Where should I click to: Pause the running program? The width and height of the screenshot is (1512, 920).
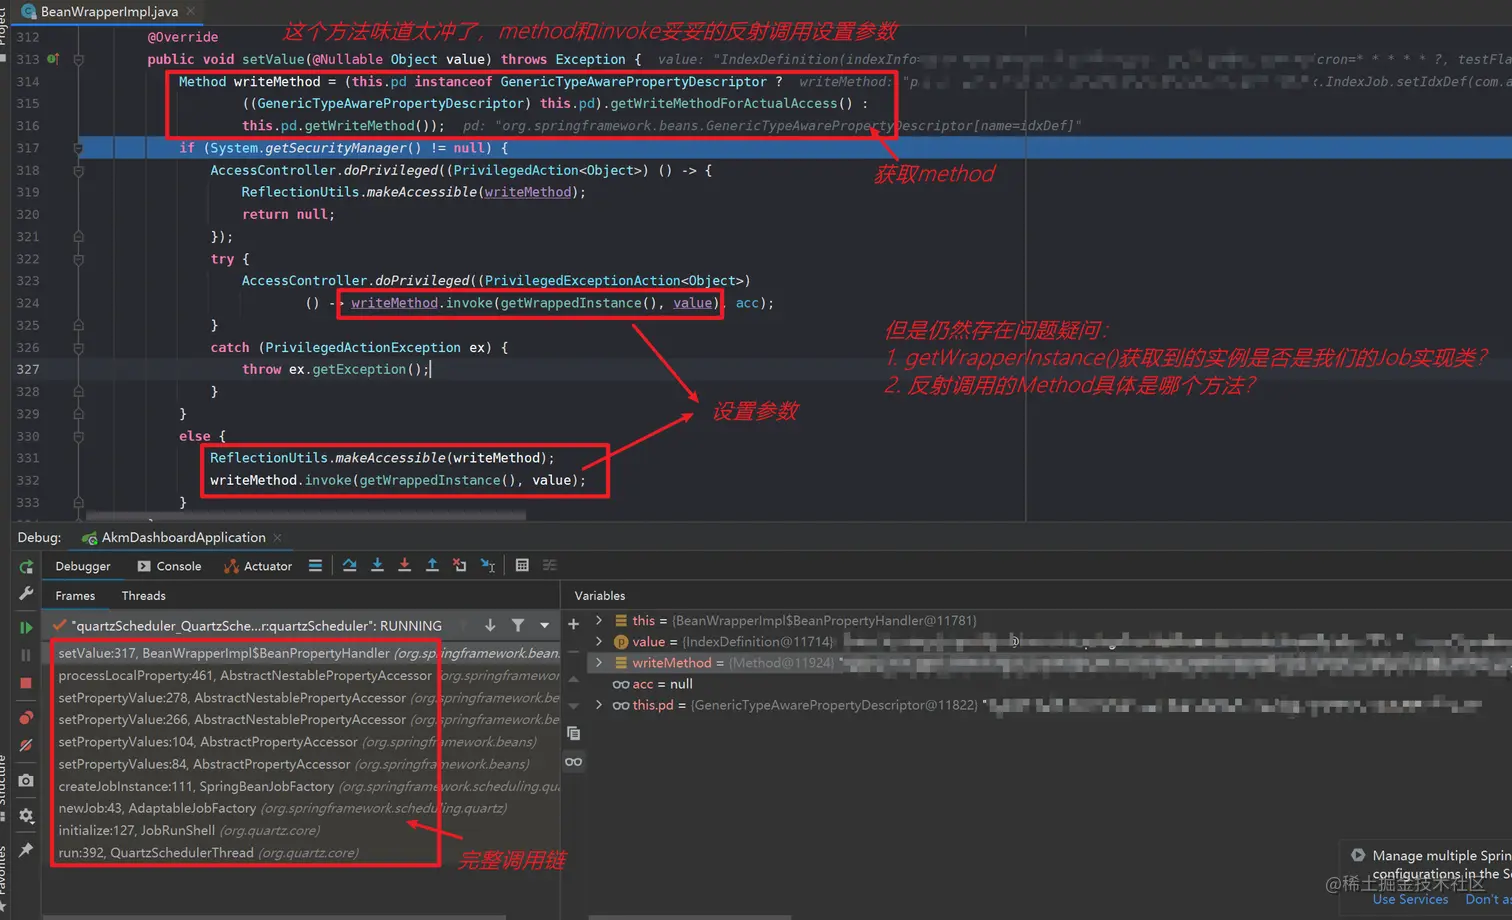point(26,655)
